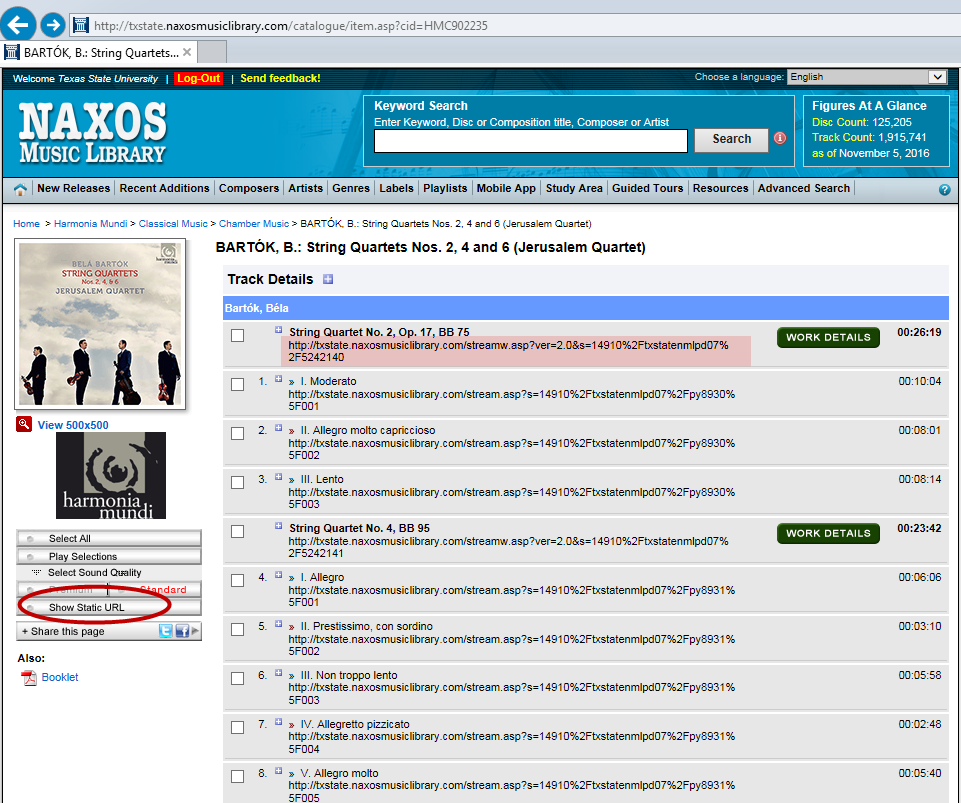Click the PDF icon beside Booklet
Viewport: 961px width, 803px height.
coord(29,677)
